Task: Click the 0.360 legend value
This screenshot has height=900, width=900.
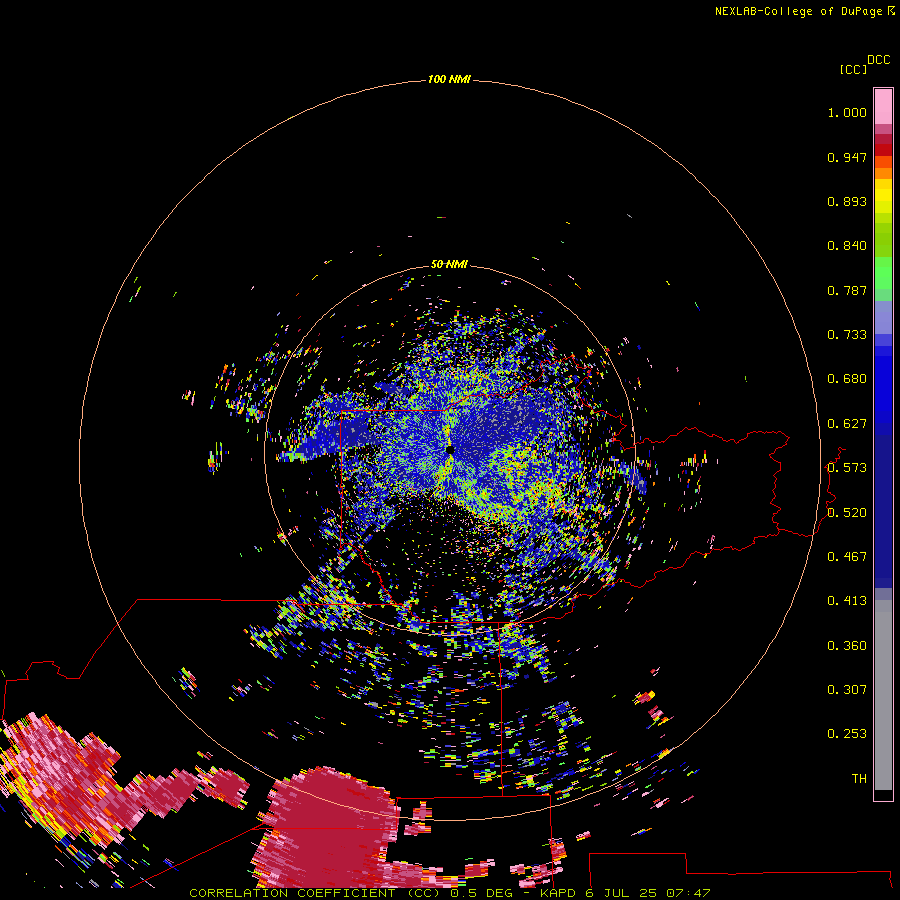Action: pyautogui.click(x=847, y=646)
